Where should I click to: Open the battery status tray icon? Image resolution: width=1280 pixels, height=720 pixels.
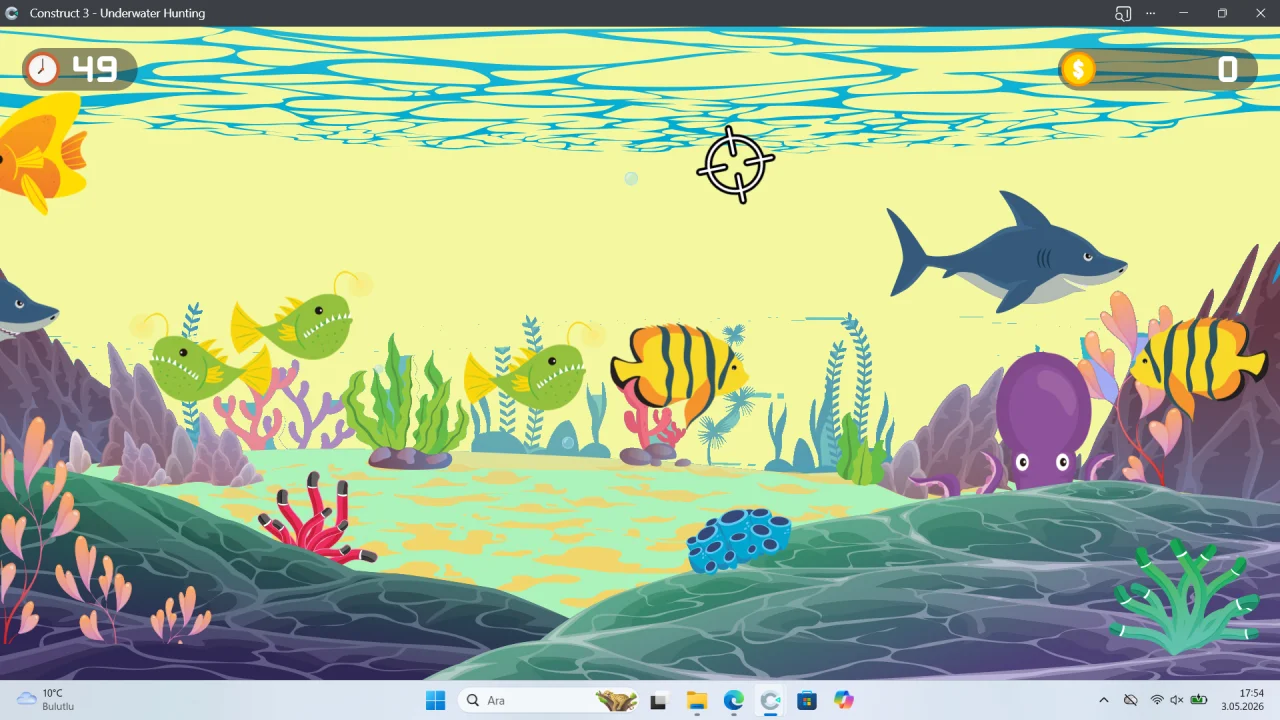[1198, 700]
